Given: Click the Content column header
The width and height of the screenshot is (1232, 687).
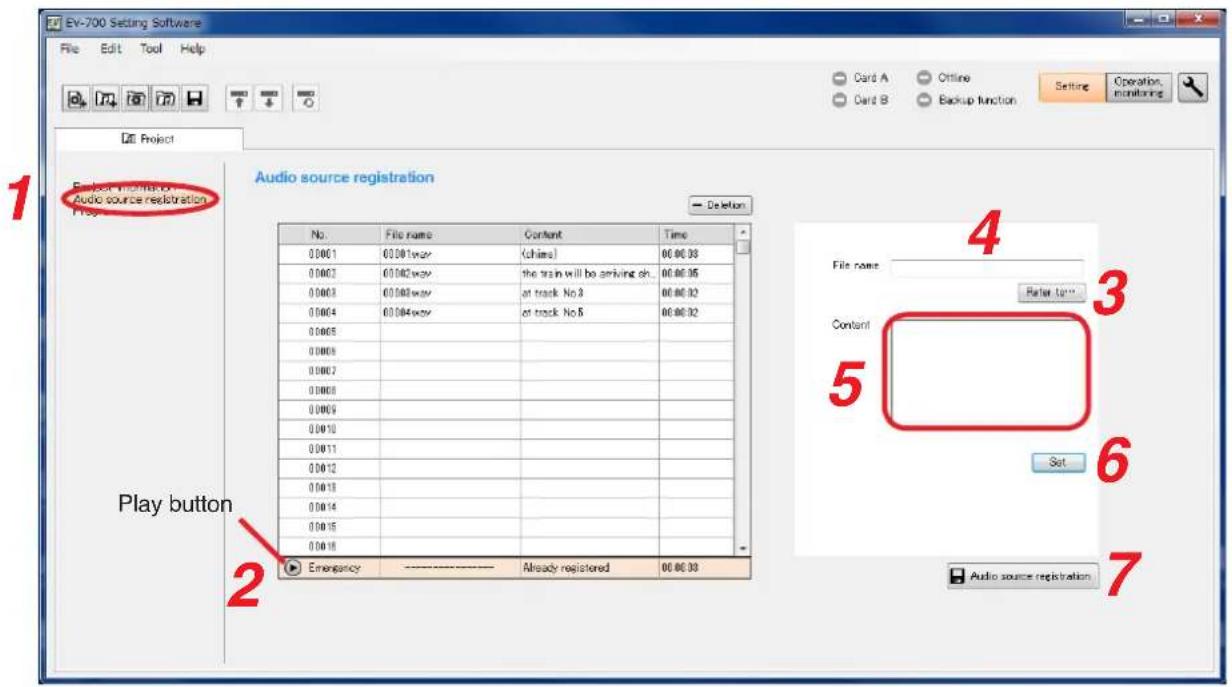Looking at the screenshot, I should pyautogui.click(x=589, y=233).
